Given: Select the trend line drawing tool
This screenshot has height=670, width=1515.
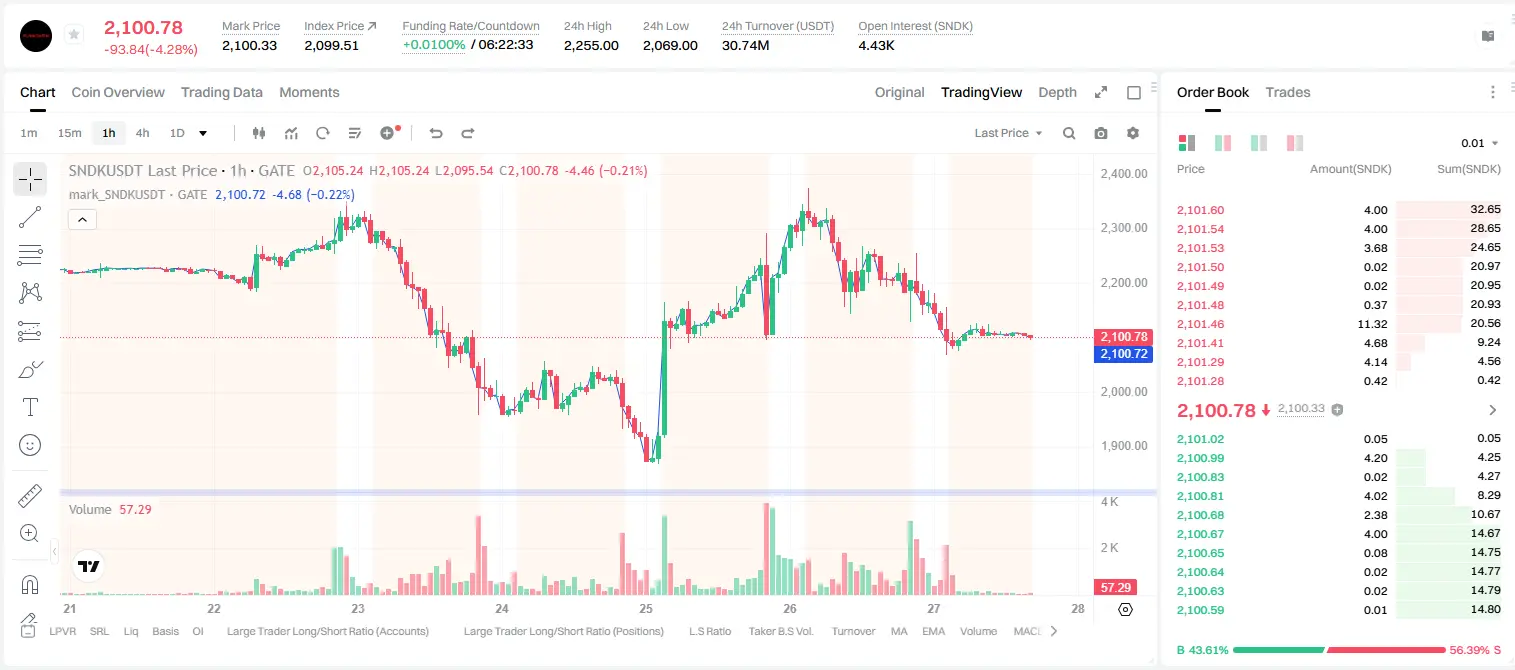Looking at the screenshot, I should pyautogui.click(x=30, y=217).
